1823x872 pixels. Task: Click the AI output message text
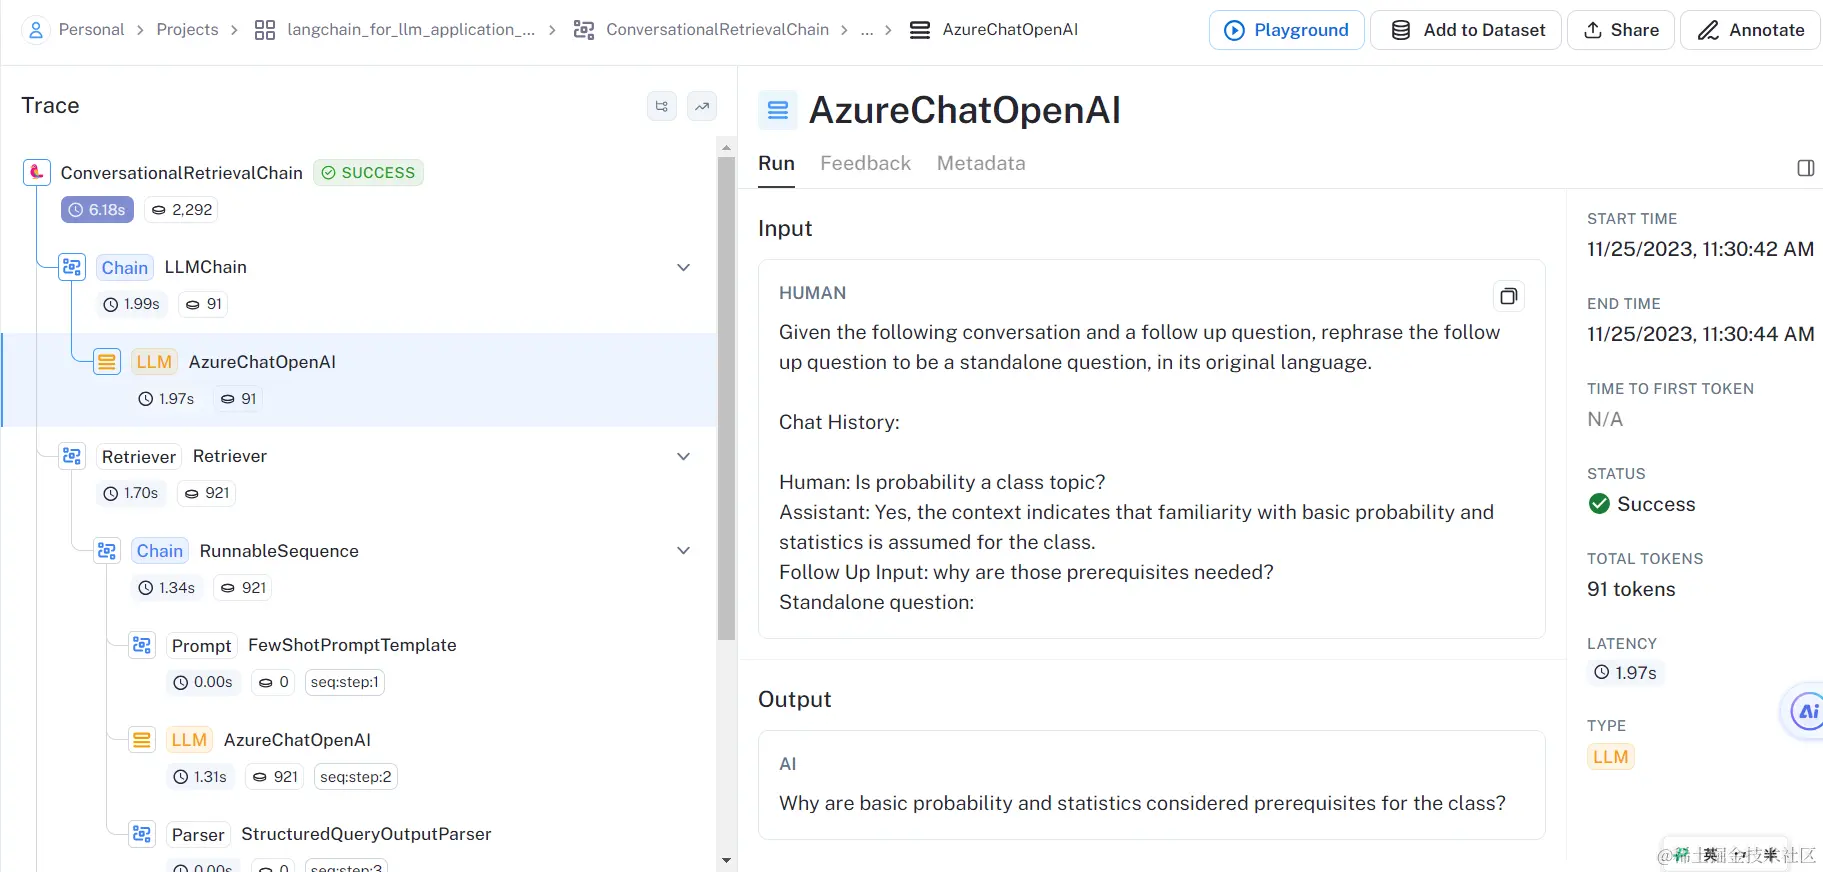[1142, 803]
